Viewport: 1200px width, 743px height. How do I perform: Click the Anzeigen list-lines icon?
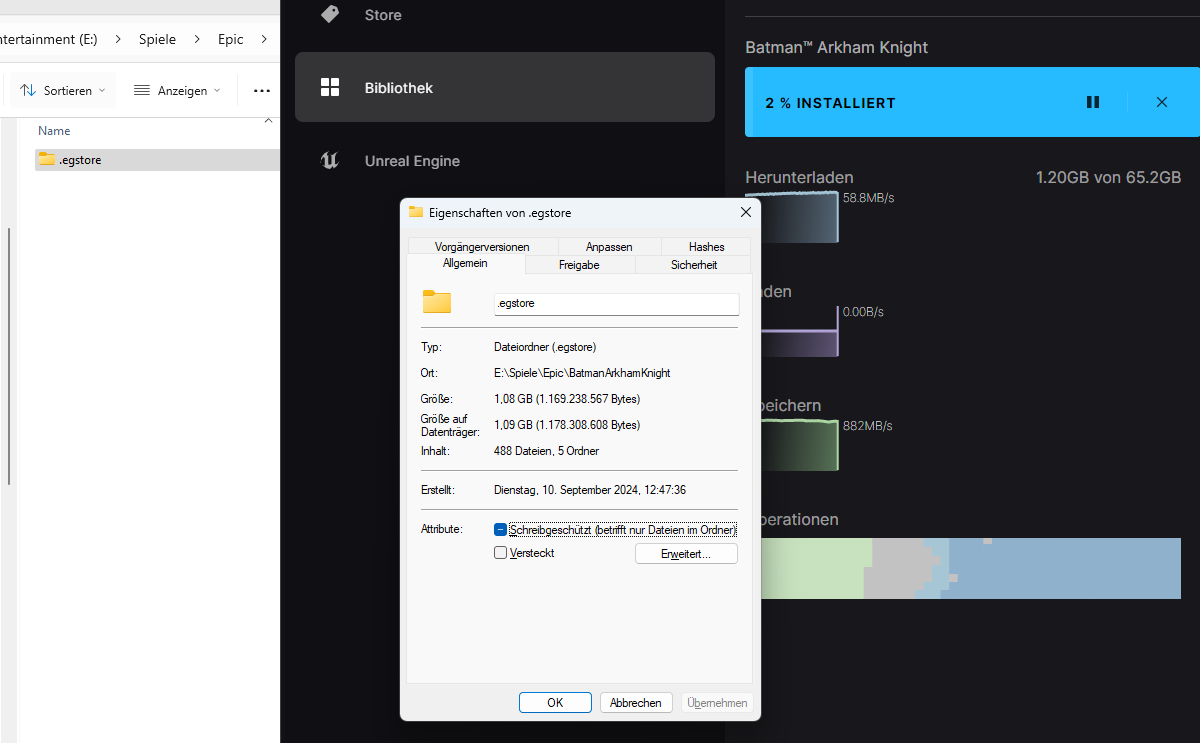point(142,90)
